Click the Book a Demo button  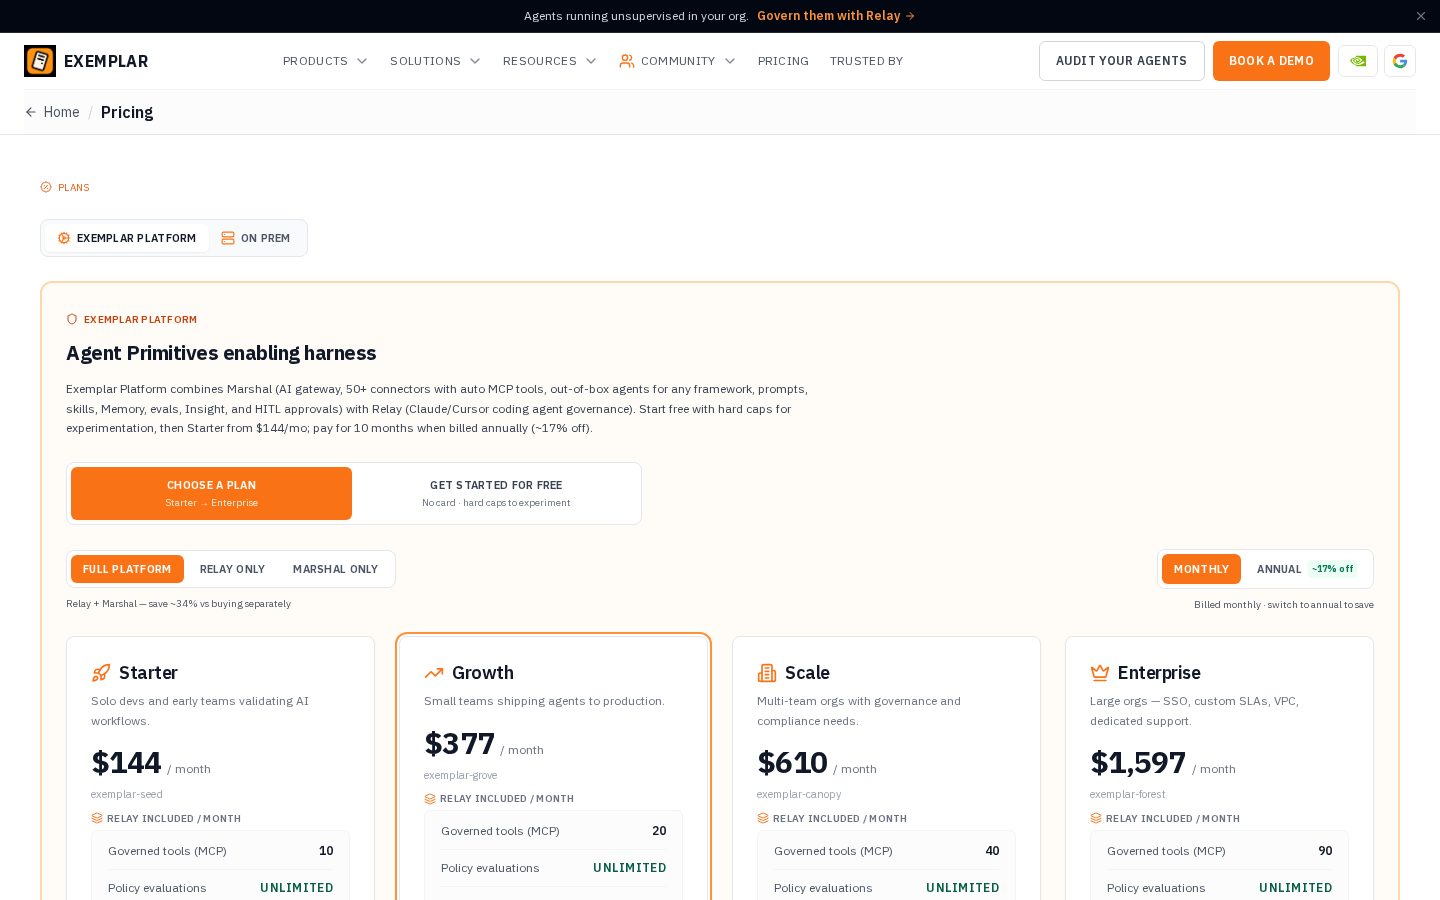(x=1271, y=61)
